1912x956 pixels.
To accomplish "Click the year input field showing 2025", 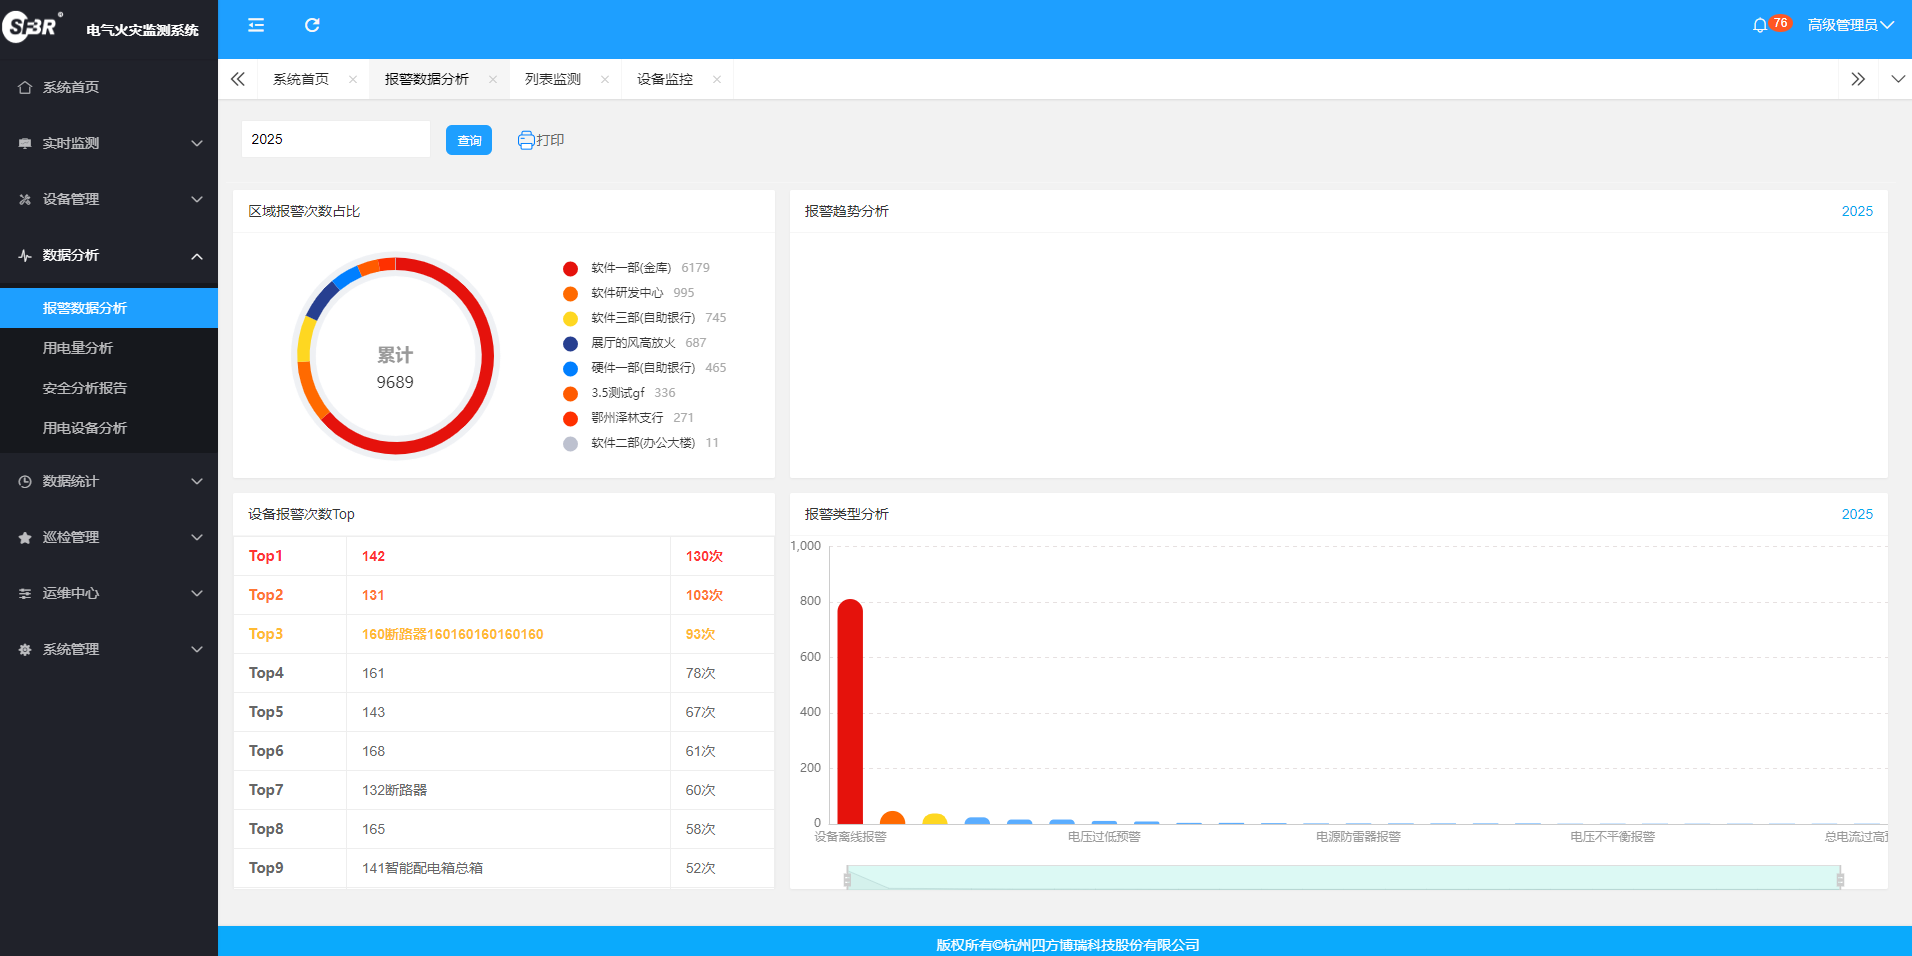I will pos(335,139).
